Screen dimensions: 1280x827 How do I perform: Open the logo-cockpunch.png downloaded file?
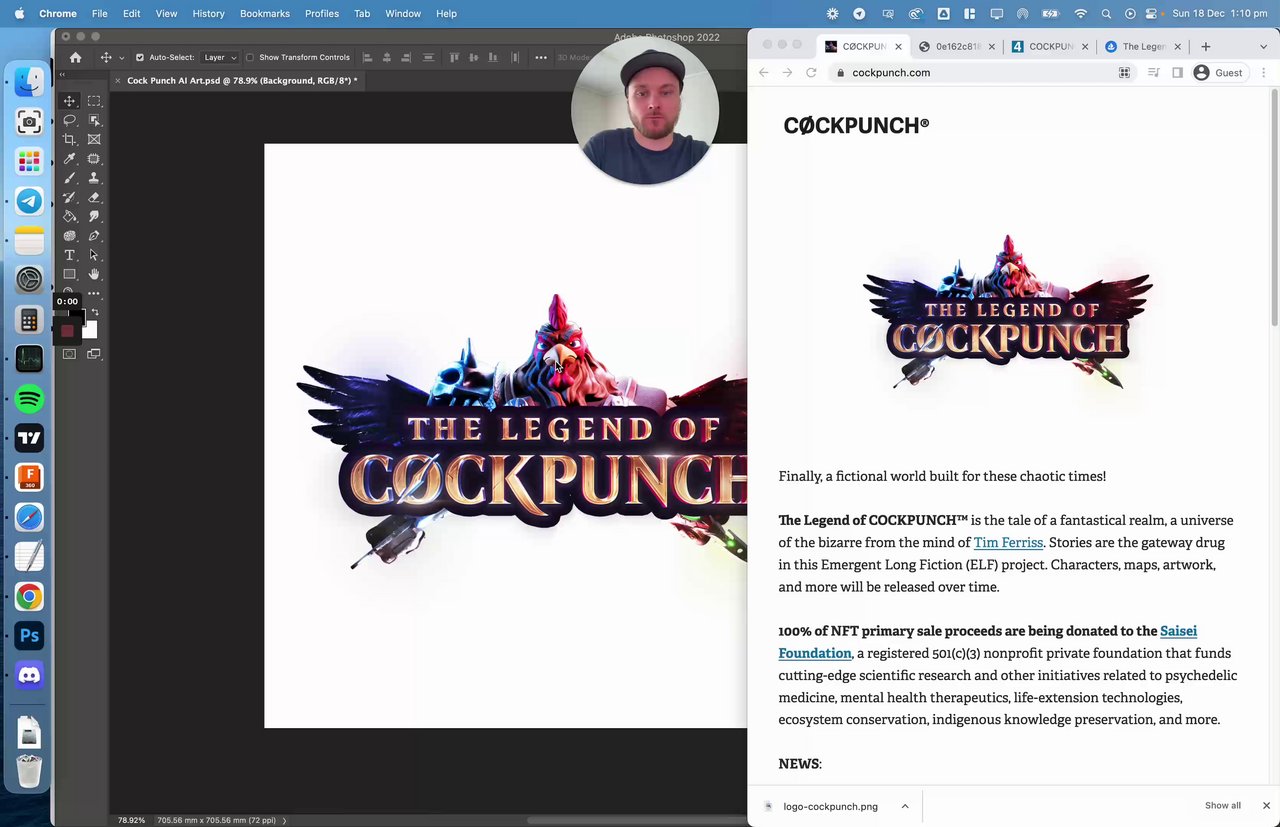pos(828,806)
